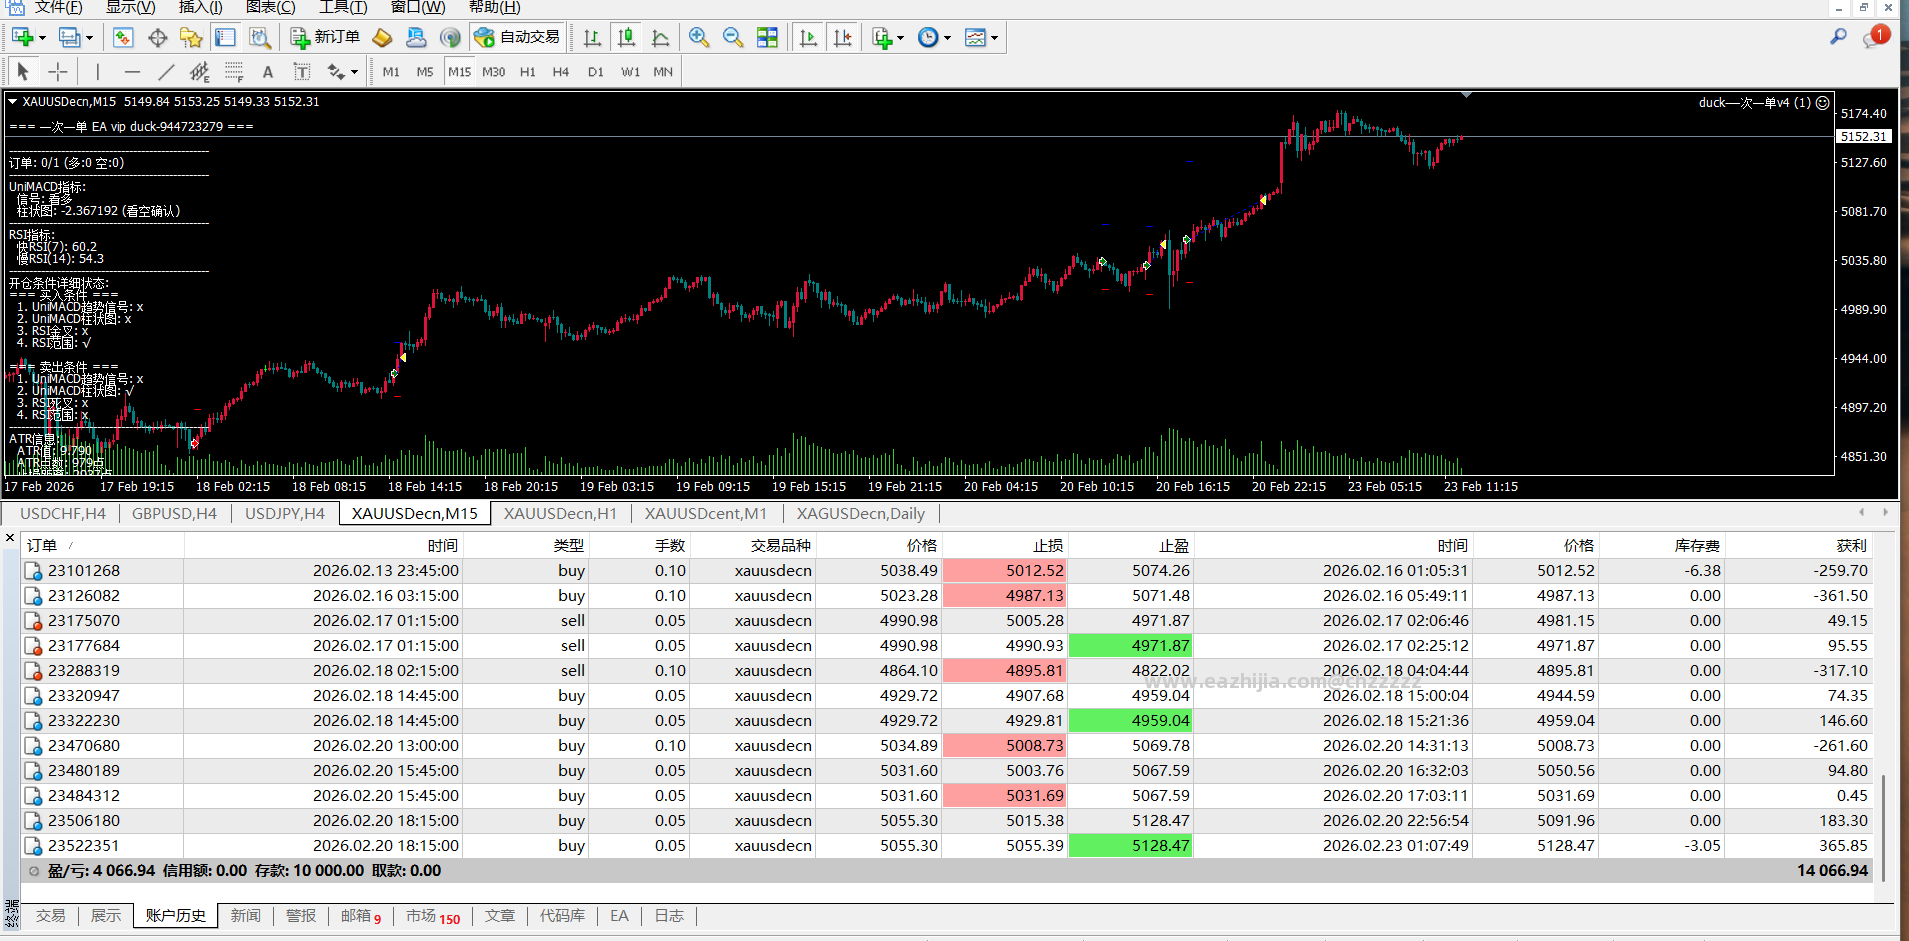This screenshot has height=941, width=1909.
Task: Open the 交易 terminal tab
Action: click(51, 916)
